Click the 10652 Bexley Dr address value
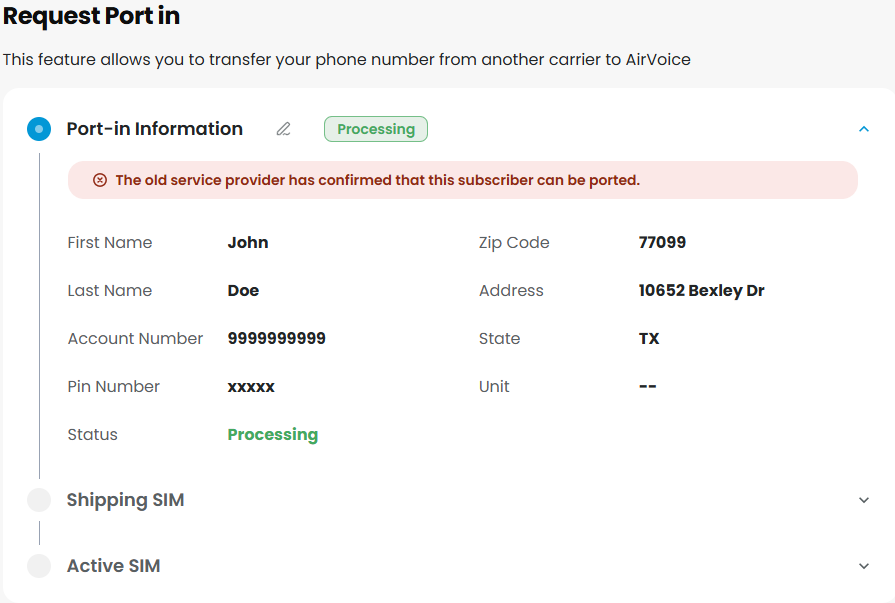This screenshot has width=895, height=603. 702,291
